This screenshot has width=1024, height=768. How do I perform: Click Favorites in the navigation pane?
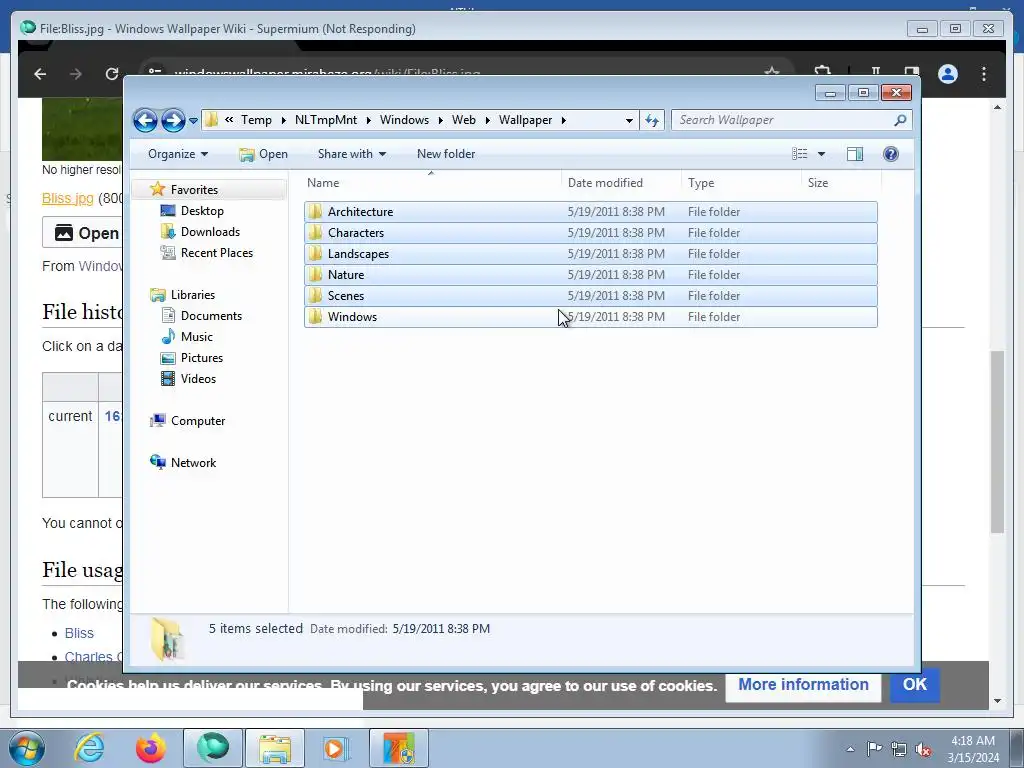tap(194, 189)
